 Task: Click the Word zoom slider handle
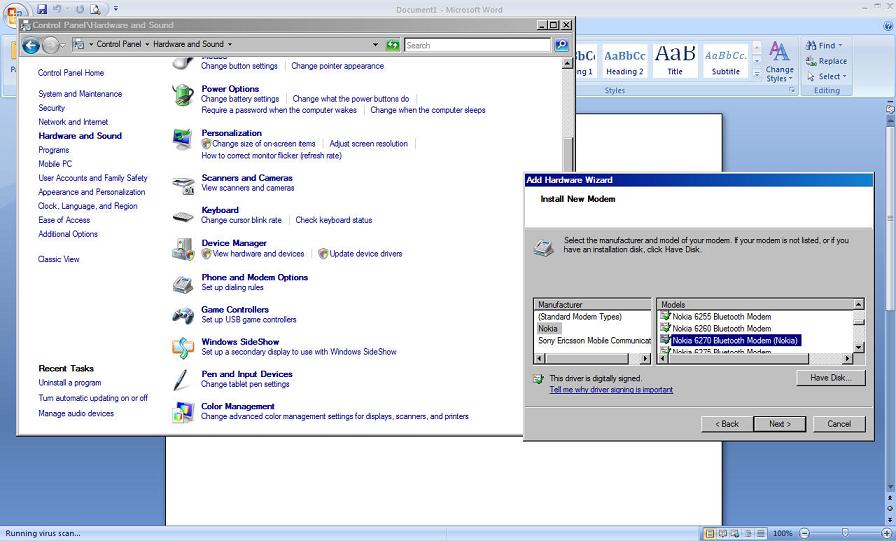(x=845, y=533)
